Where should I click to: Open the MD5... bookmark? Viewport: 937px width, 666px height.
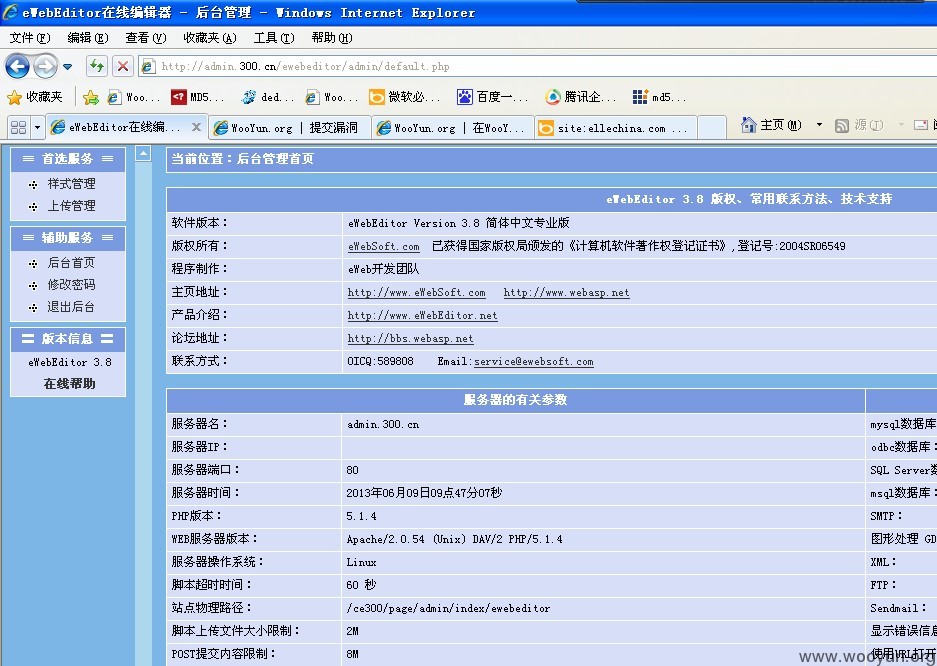pyautogui.click(x=197, y=97)
